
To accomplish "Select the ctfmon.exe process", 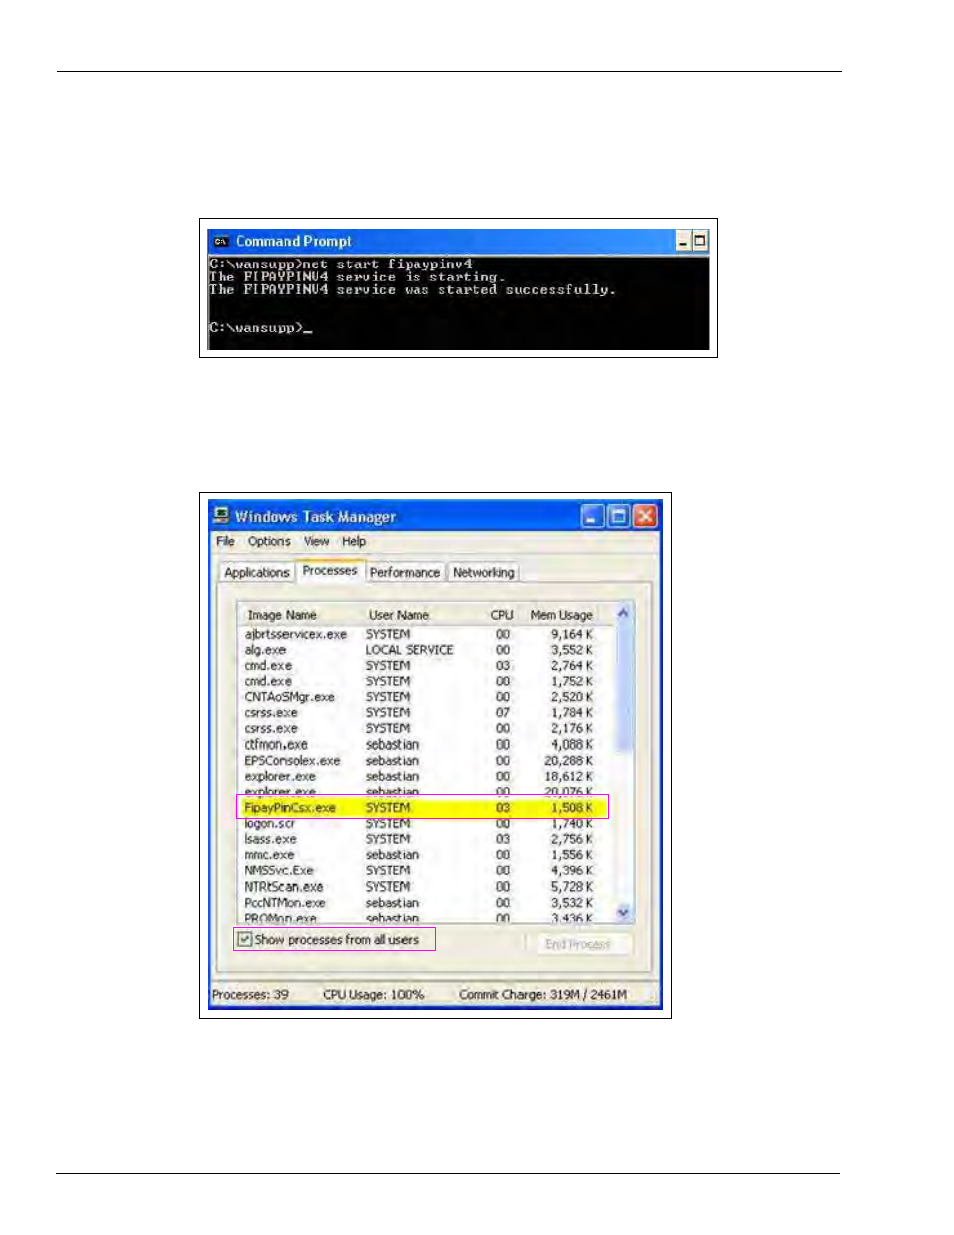I will point(276,745).
